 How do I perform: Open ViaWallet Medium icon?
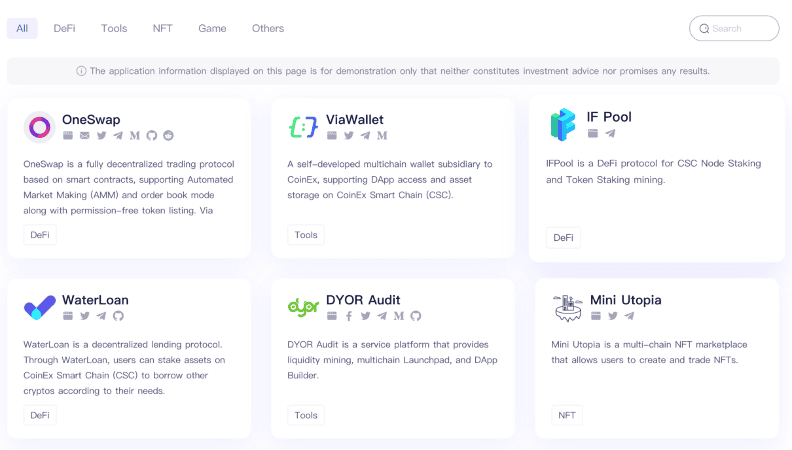pos(382,135)
